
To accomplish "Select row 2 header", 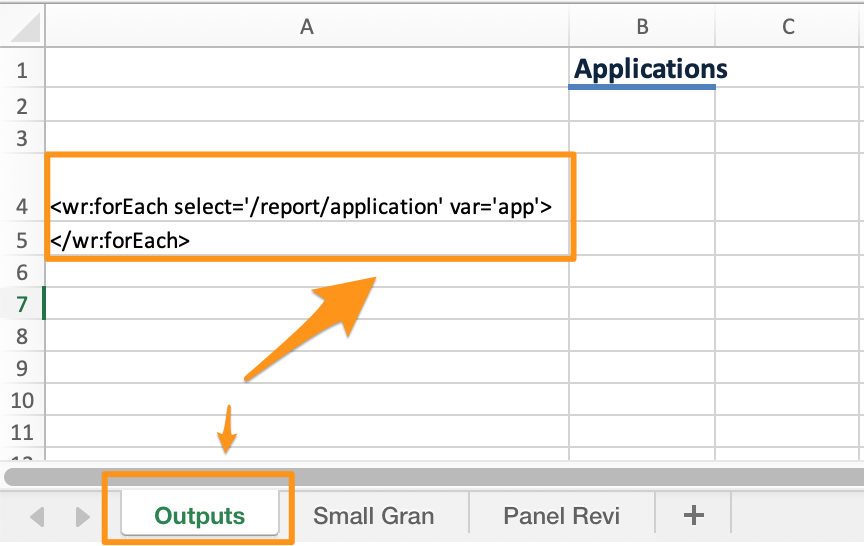I will coord(22,105).
